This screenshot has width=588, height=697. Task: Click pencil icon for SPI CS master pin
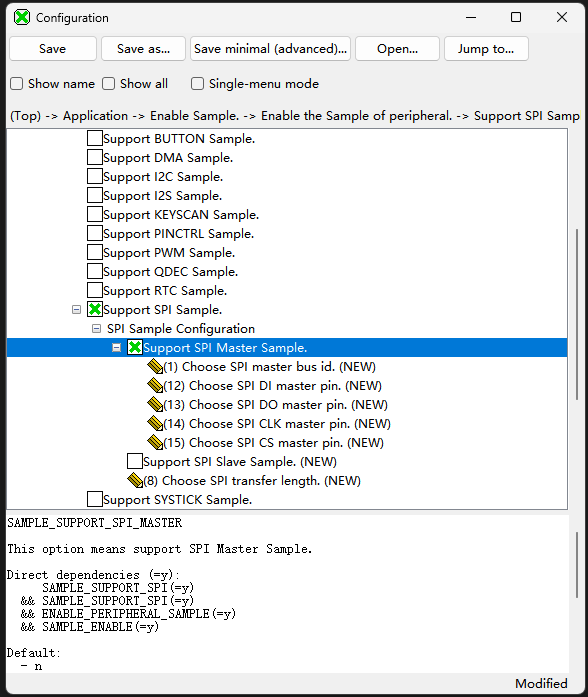(x=155, y=443)
